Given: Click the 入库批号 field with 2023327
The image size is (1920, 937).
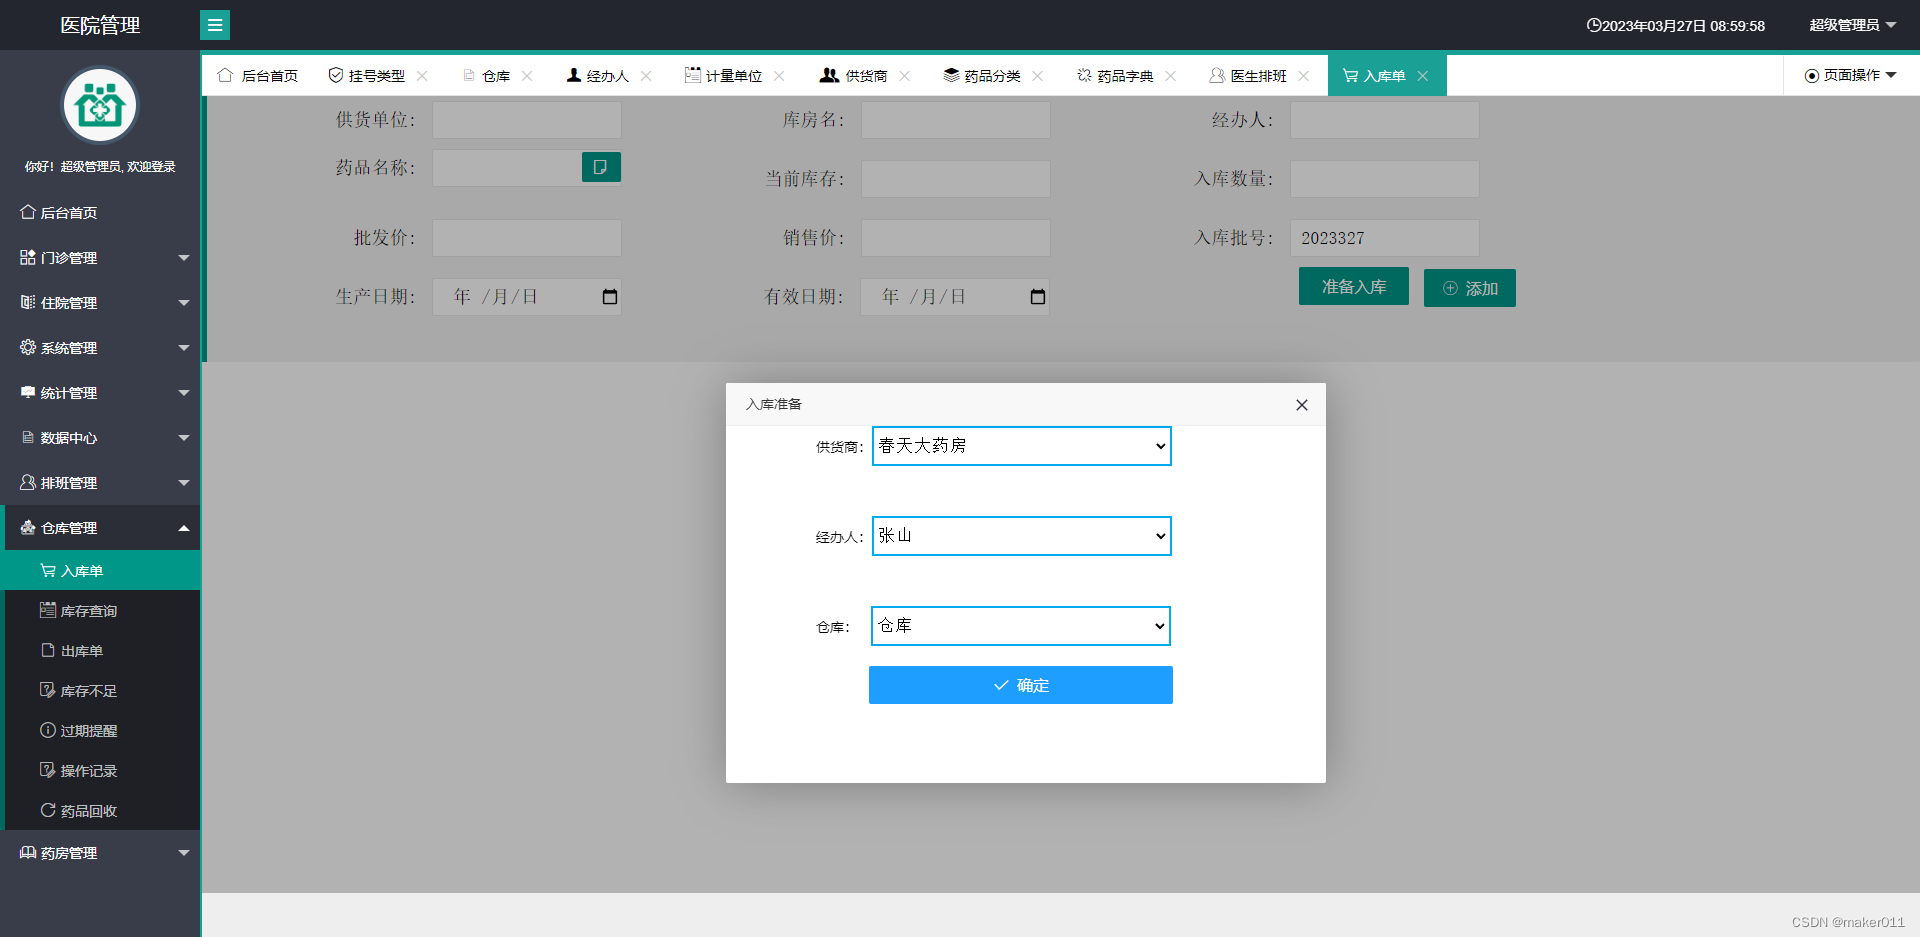Looking at the screenshot, I should click(x=1385, y=238).
